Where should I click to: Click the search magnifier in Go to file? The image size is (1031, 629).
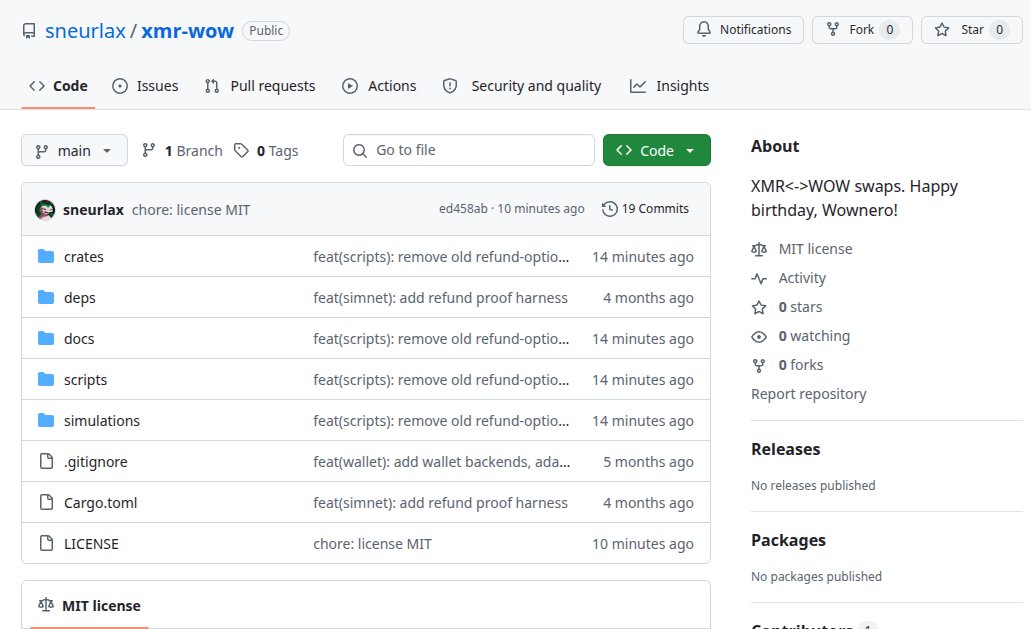360,151
